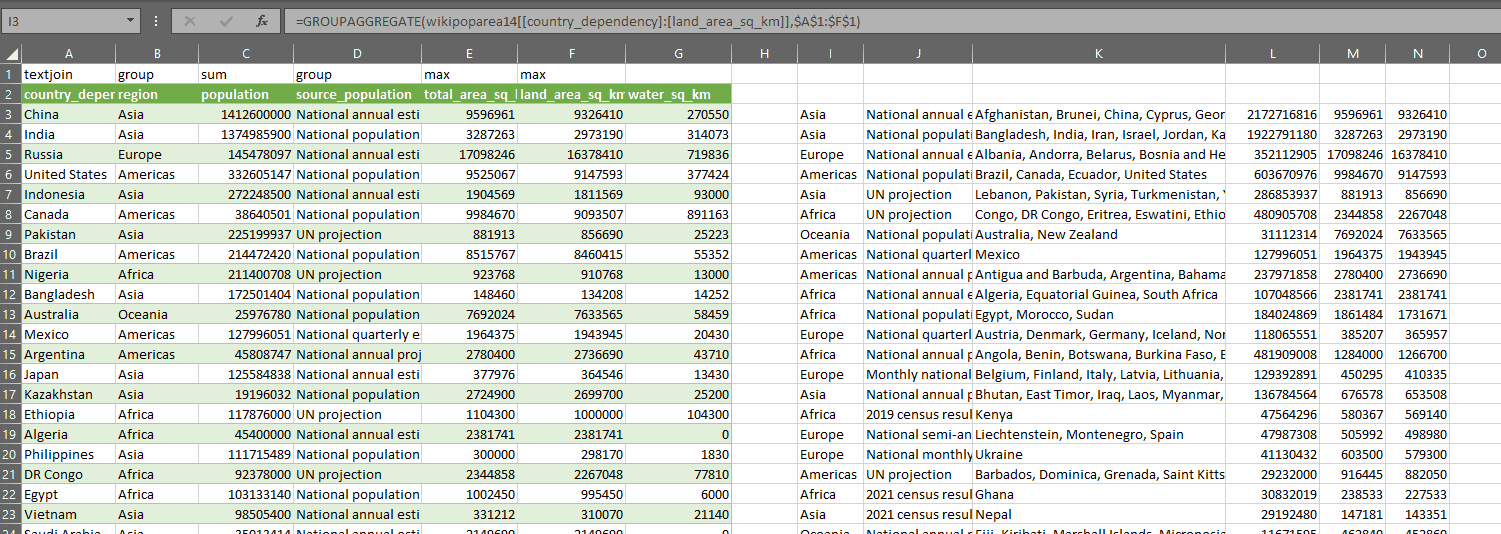Click the formula bar options dots
The height and width of the screenshot is (534, 1501).
pos(156,20)
